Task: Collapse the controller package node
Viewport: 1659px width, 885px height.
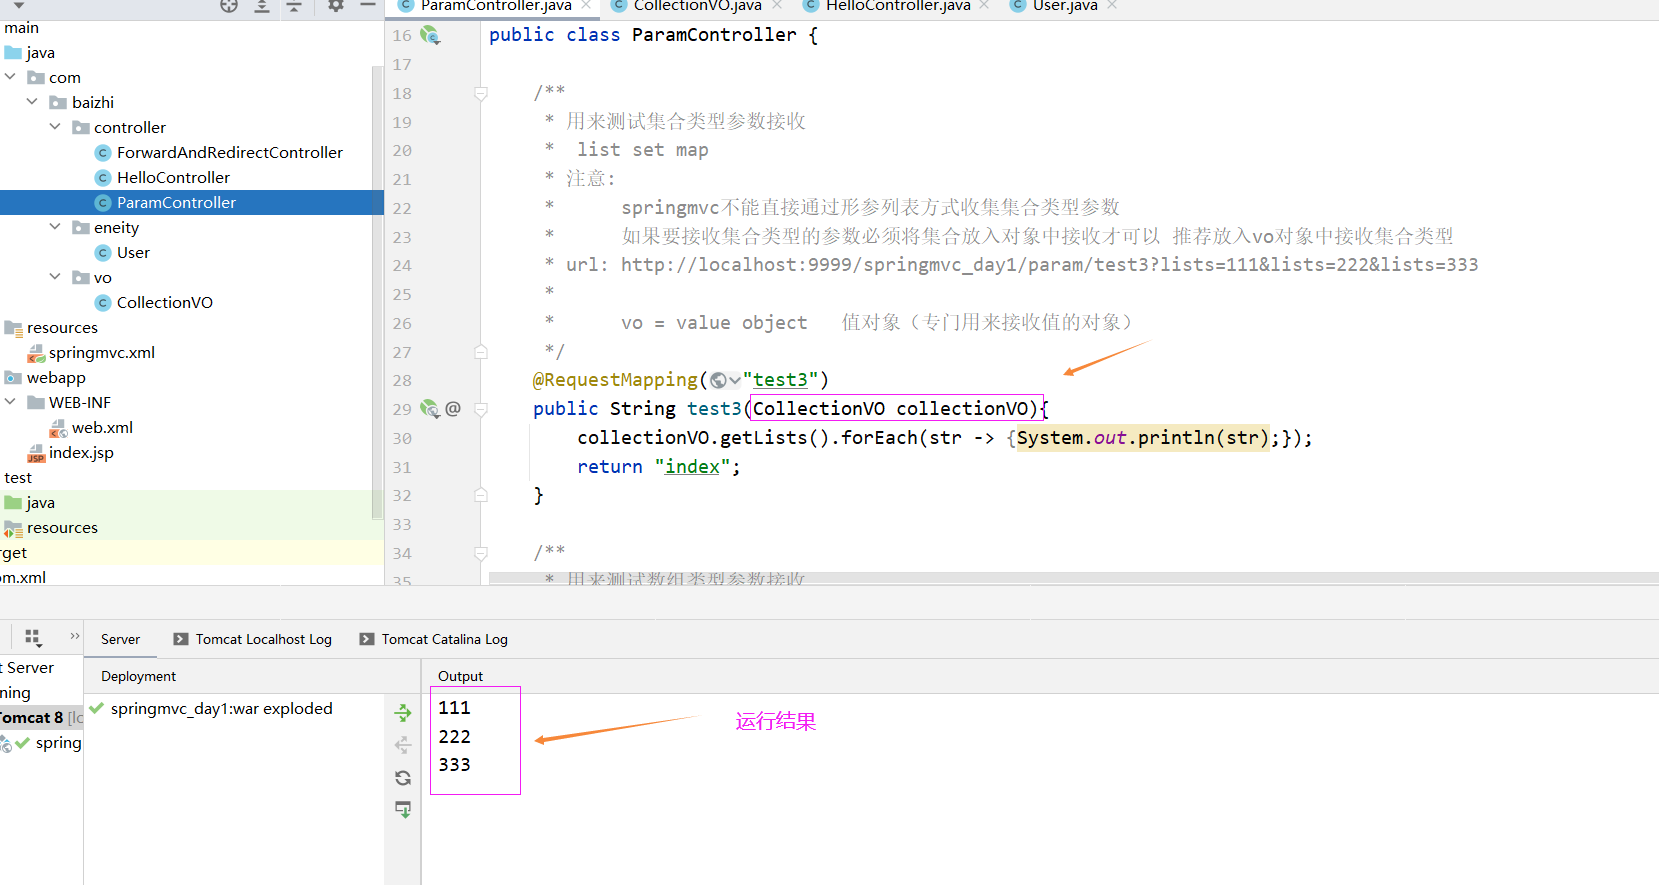Action: click(x=55, y=126)
